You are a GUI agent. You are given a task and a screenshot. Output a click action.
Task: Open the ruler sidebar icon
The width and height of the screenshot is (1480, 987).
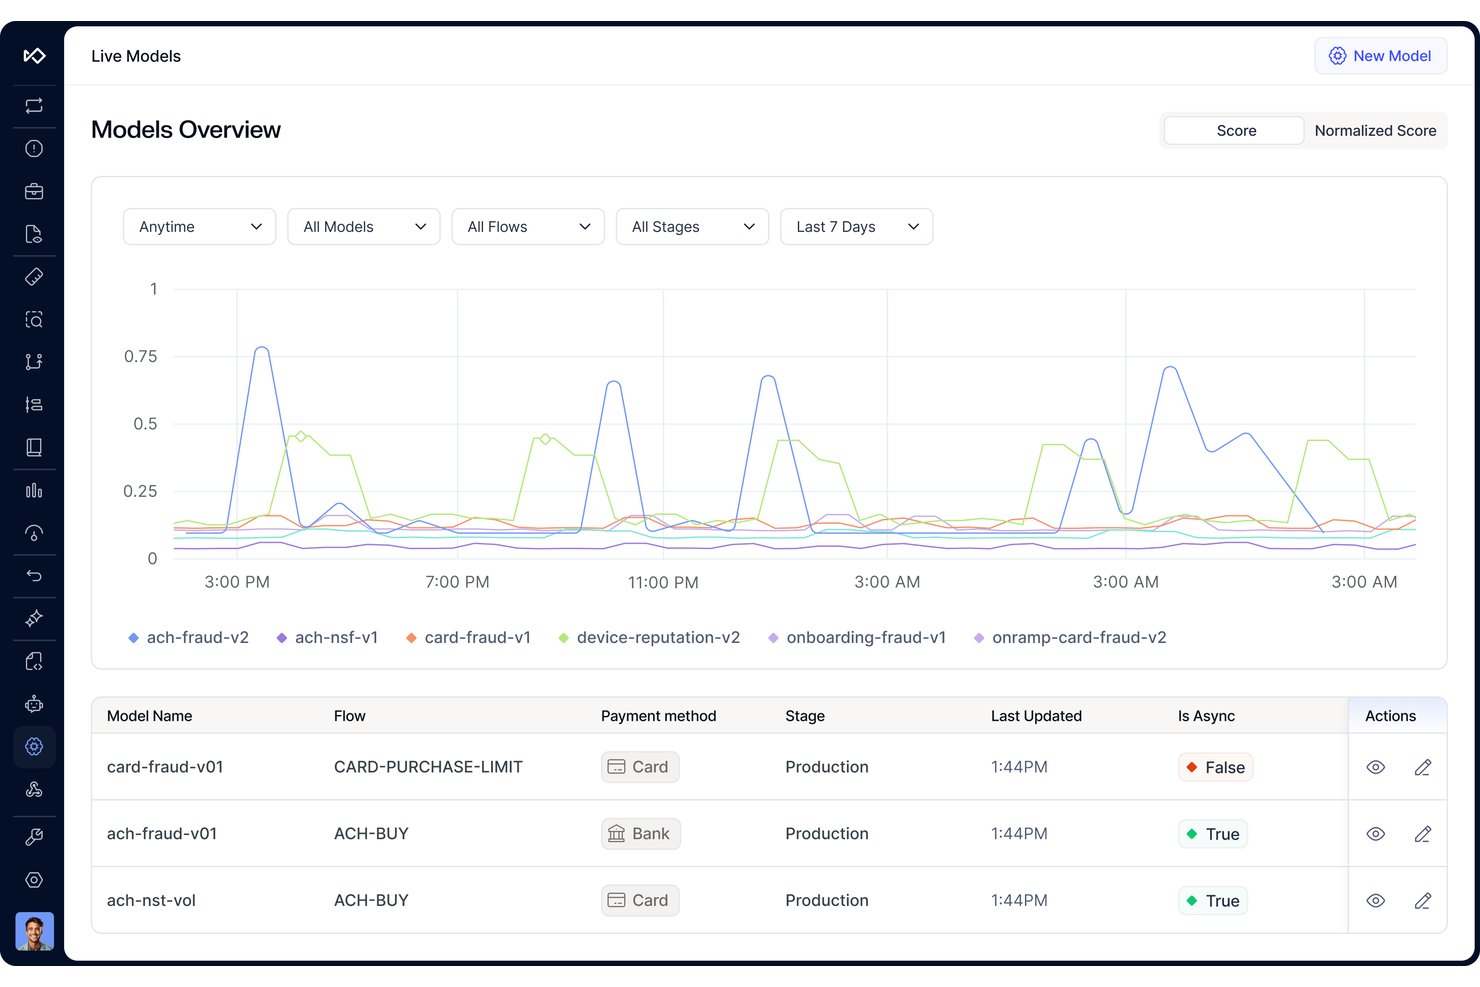pyautogui.click(x=34, y=277)
